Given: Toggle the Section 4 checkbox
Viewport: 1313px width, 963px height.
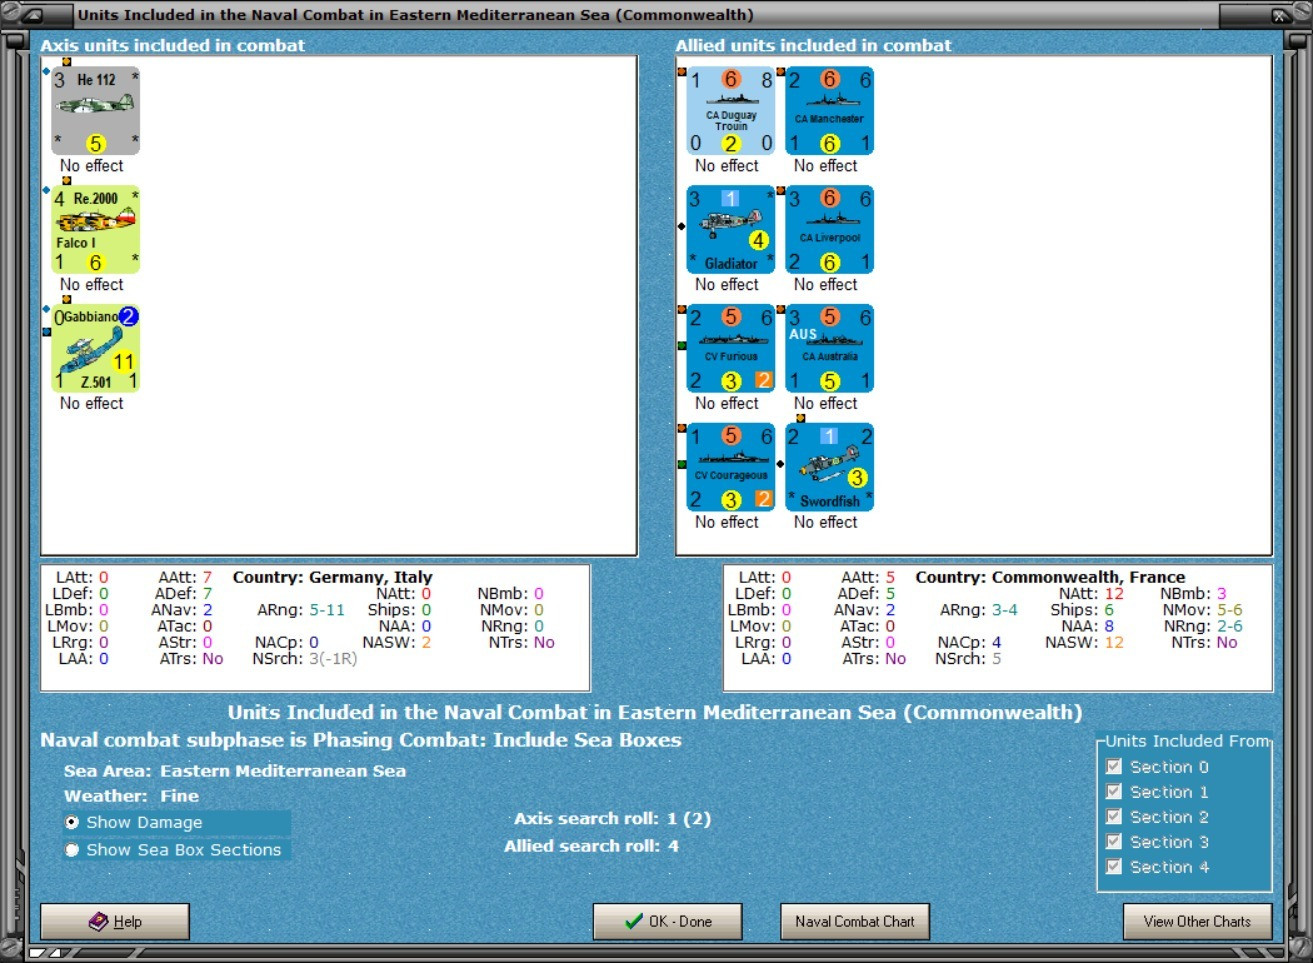Looking at the screenshot, I should click(1114, 867).
